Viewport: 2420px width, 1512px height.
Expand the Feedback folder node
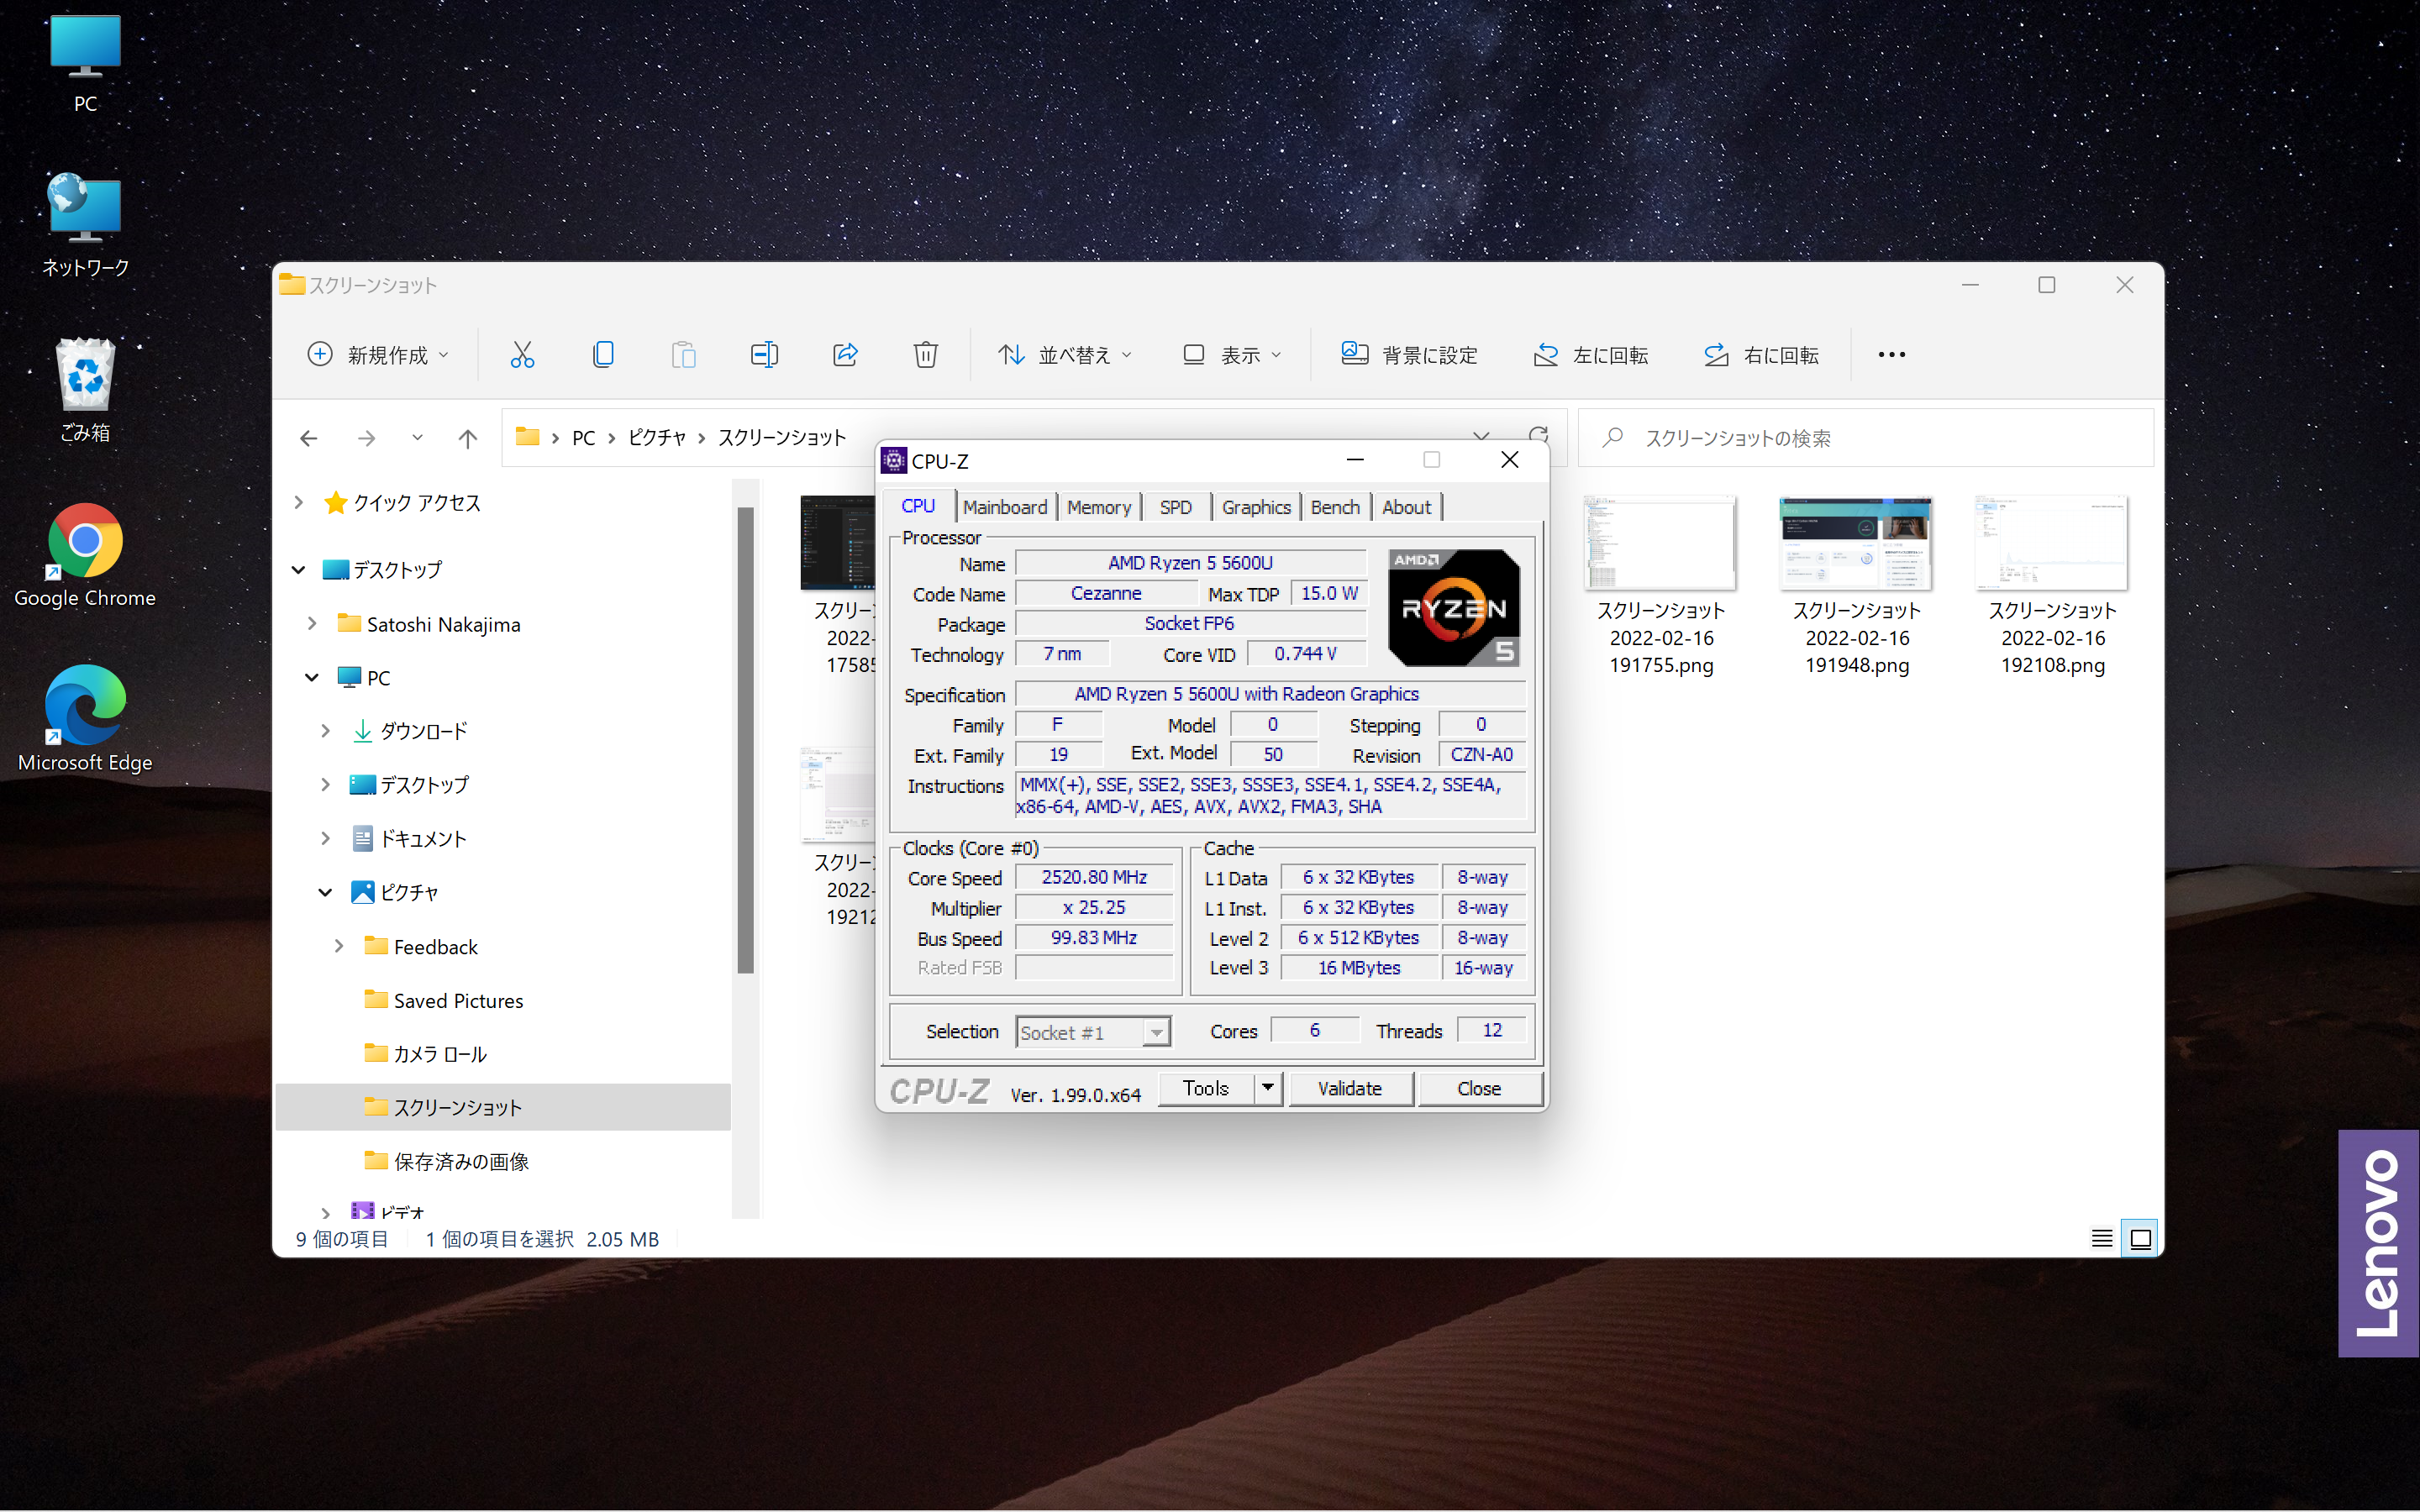pos(339,946)
